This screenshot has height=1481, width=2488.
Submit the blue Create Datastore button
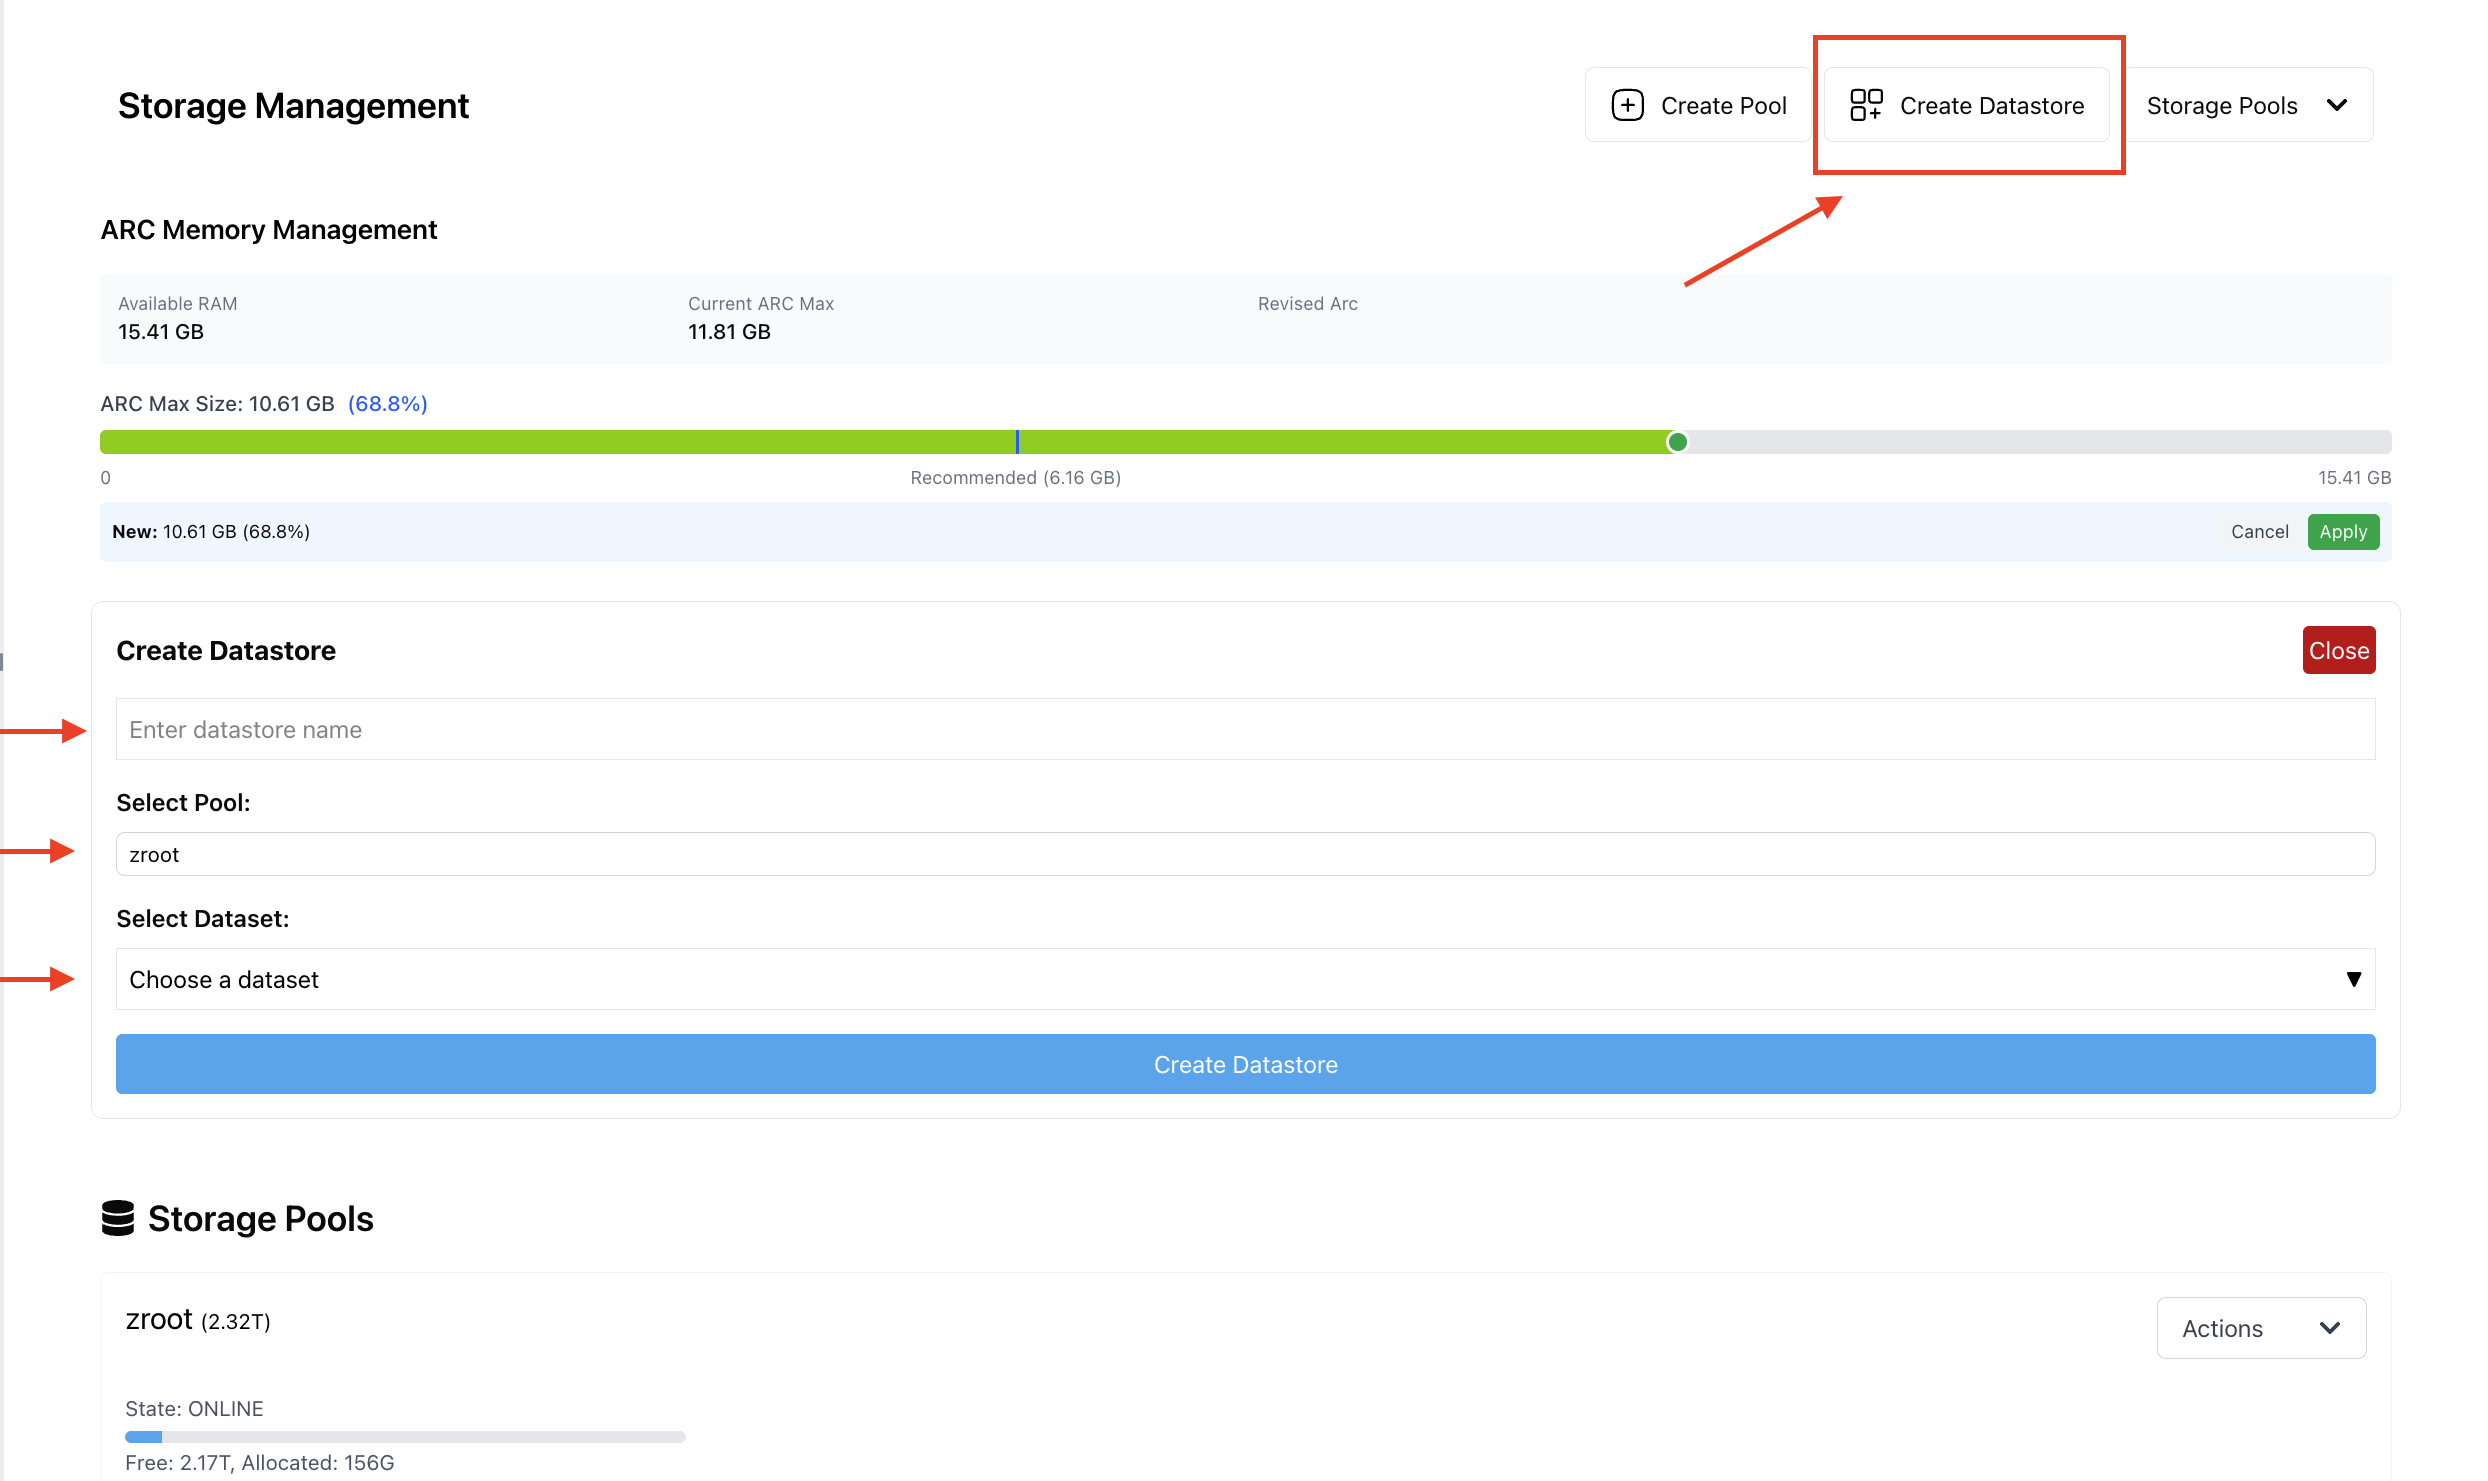[x=1245, y=1064]
